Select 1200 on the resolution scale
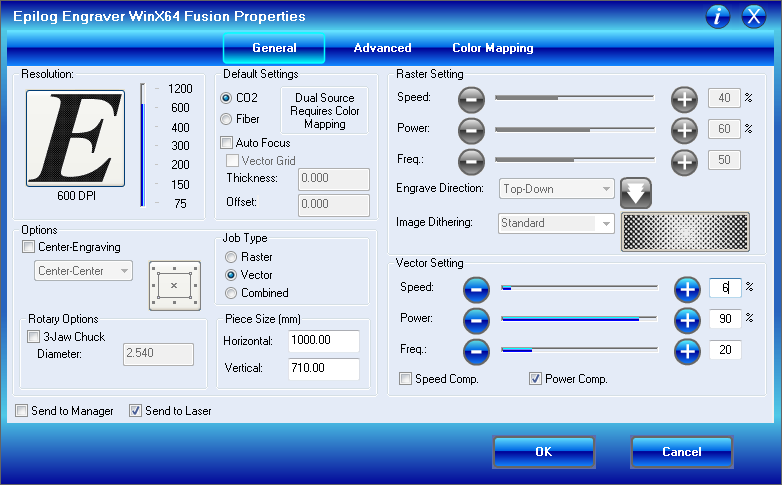782x485 pixels. pyautogui.click(x=180, y=89)
